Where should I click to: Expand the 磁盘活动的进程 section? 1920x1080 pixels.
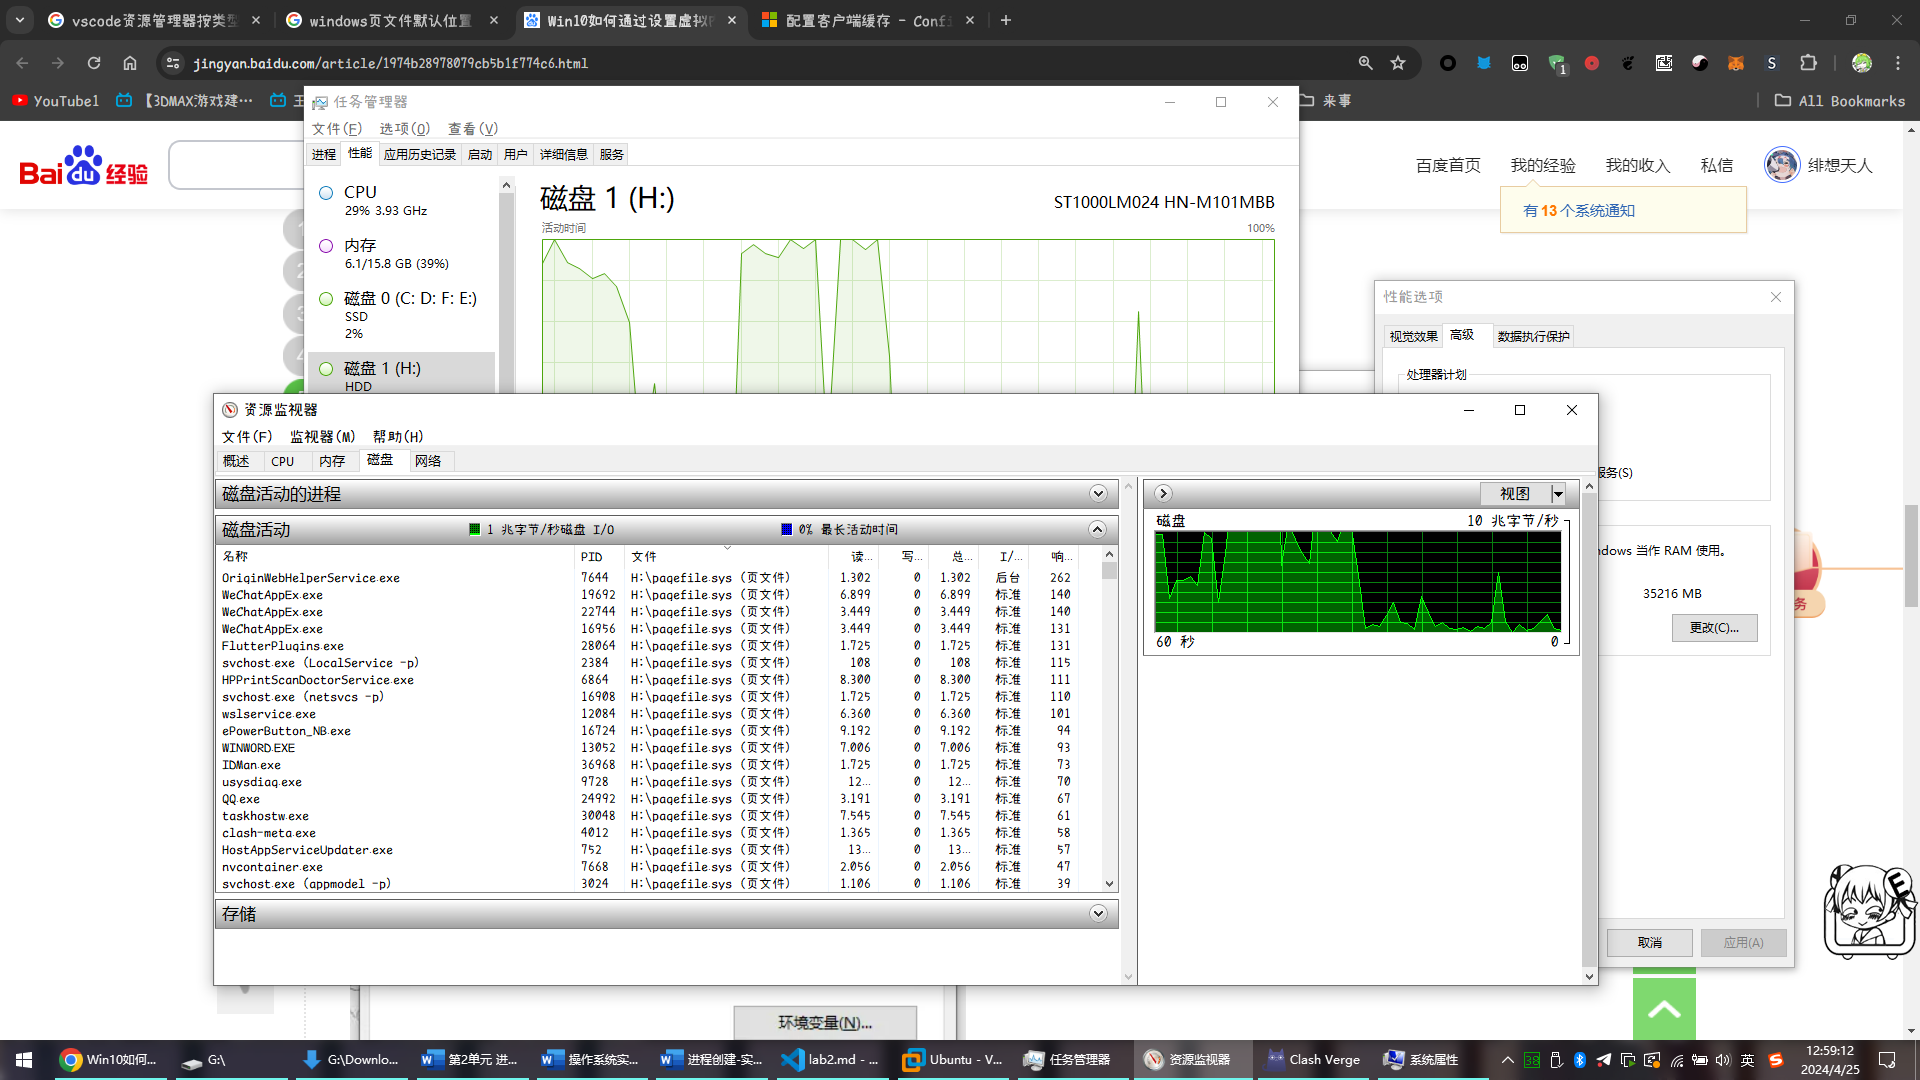click(x=1098, y=494)
